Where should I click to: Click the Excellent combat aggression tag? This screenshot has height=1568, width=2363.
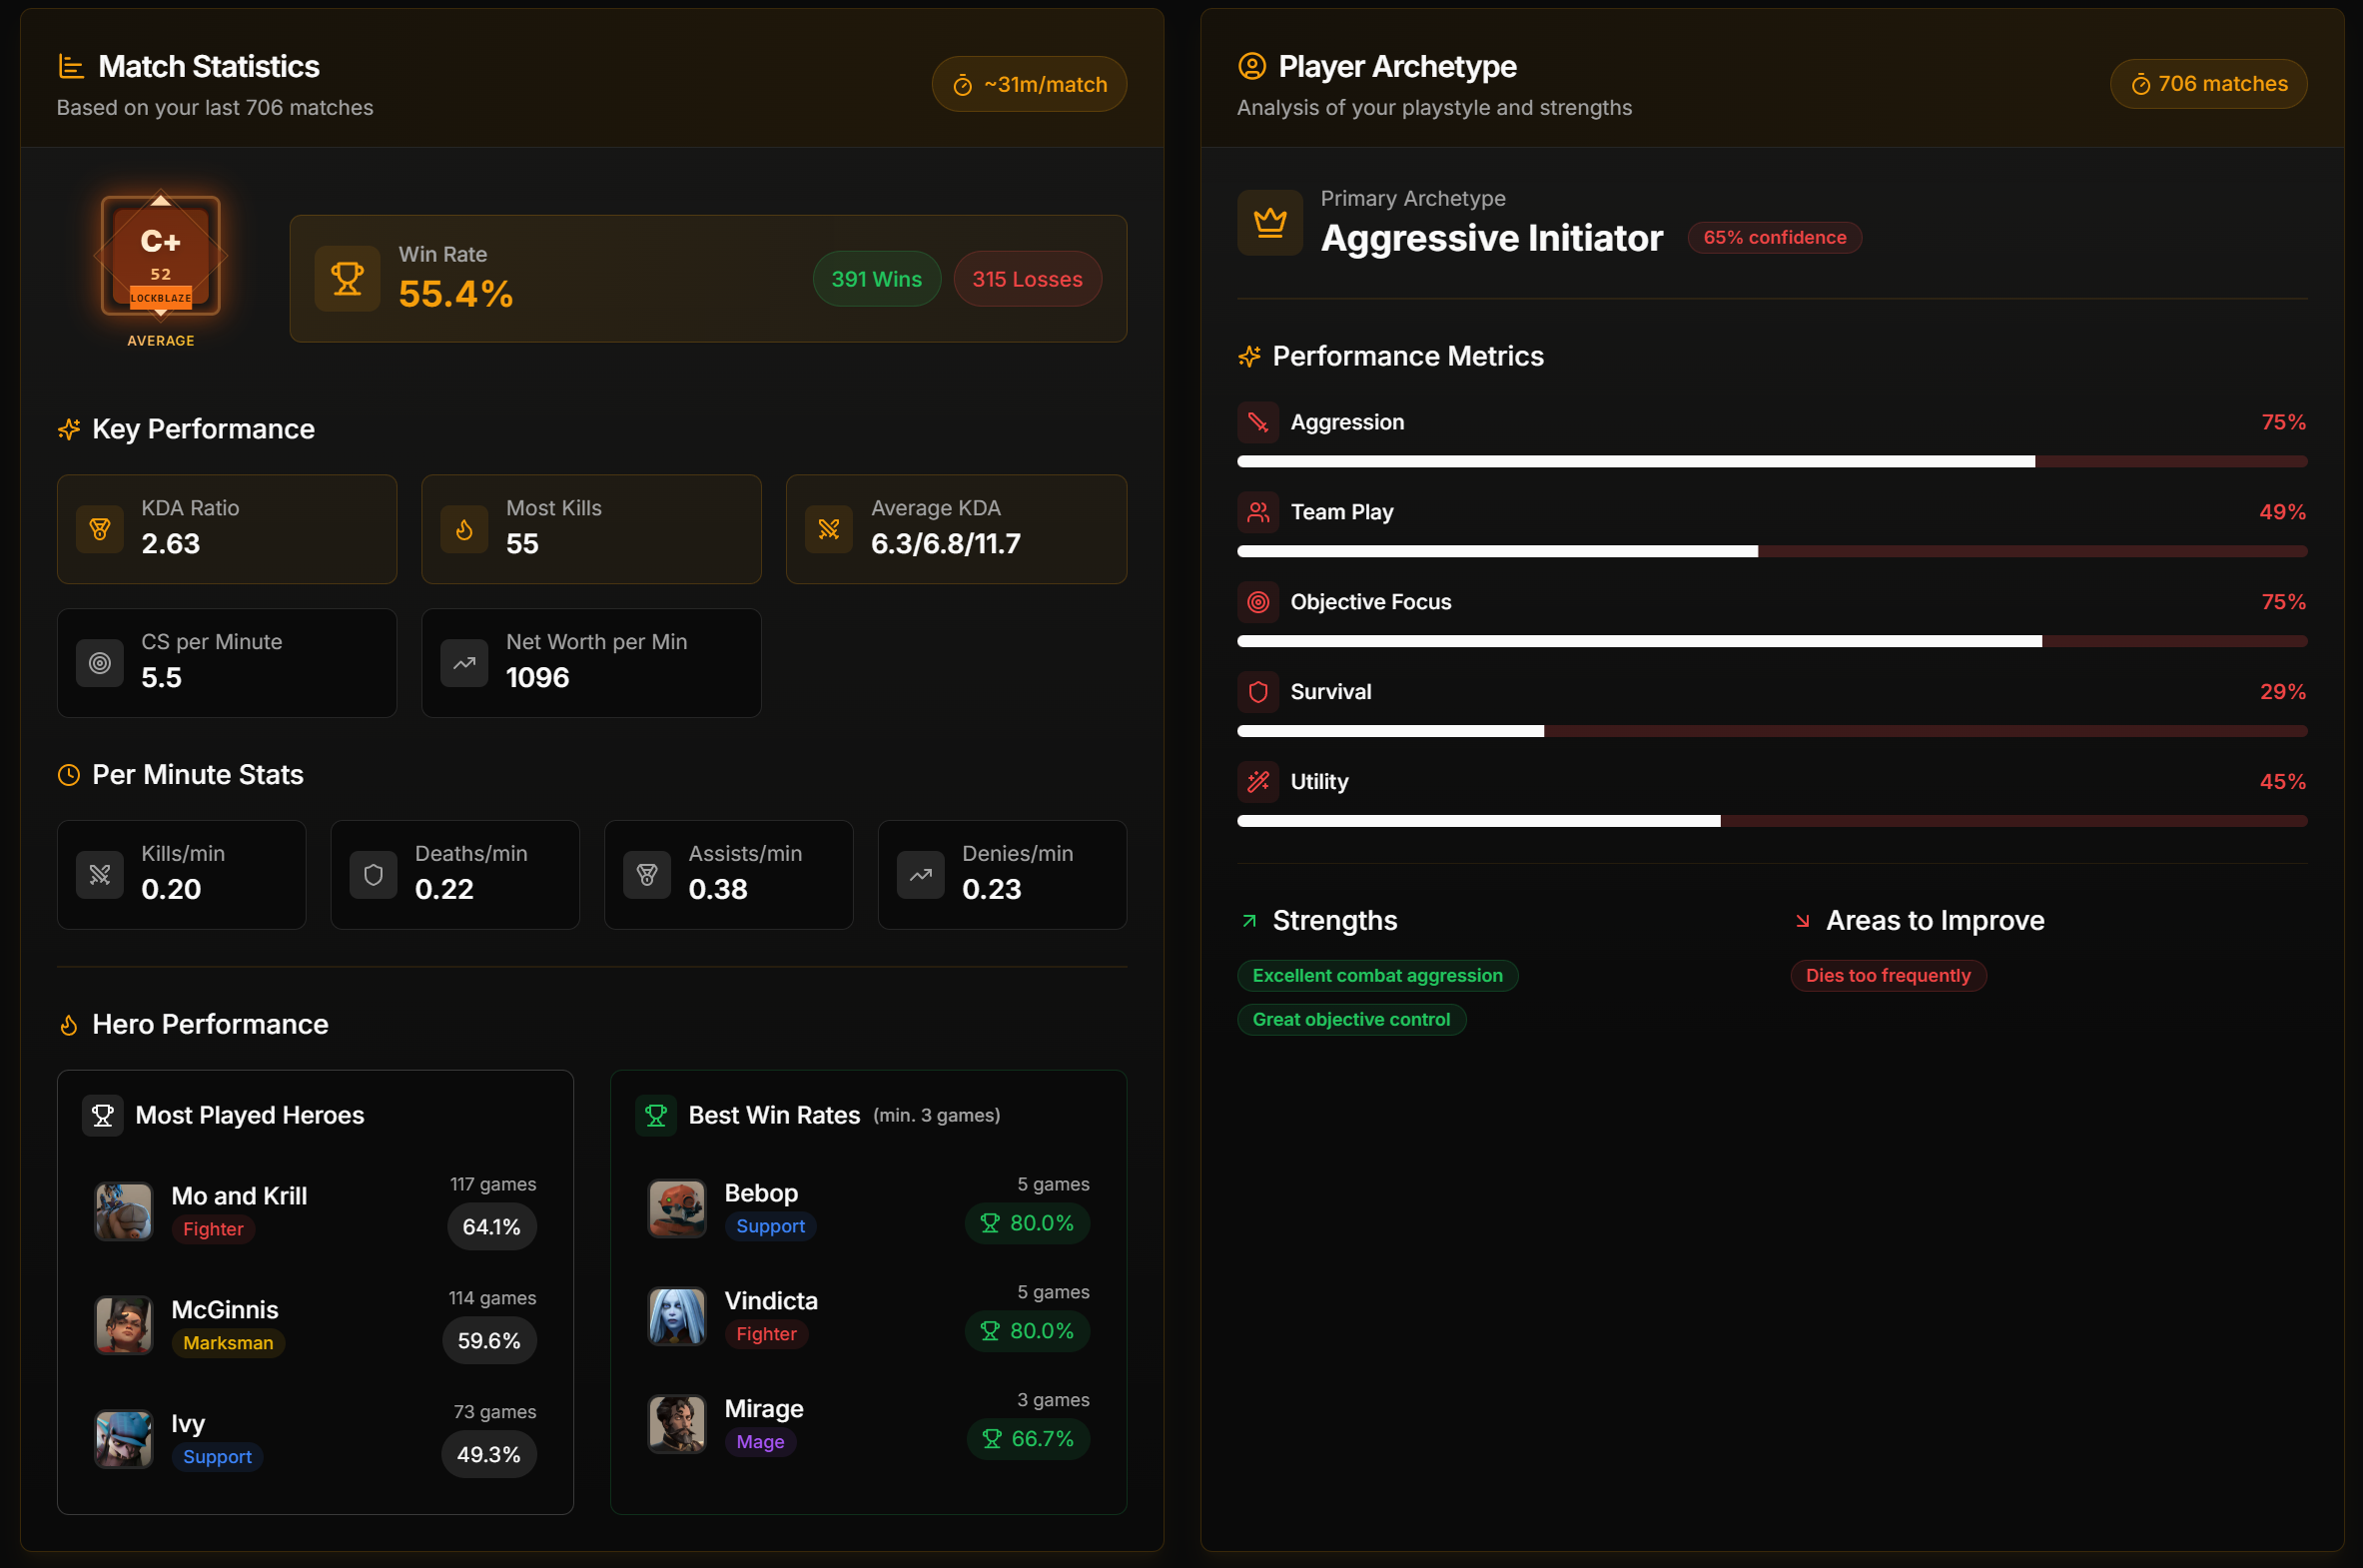click(x=1377, y=976)
